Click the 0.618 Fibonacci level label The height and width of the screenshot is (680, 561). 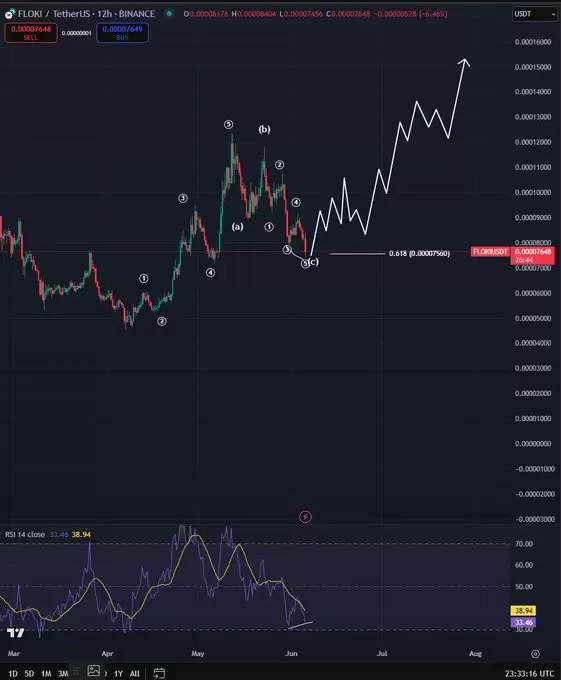point(419,253)
